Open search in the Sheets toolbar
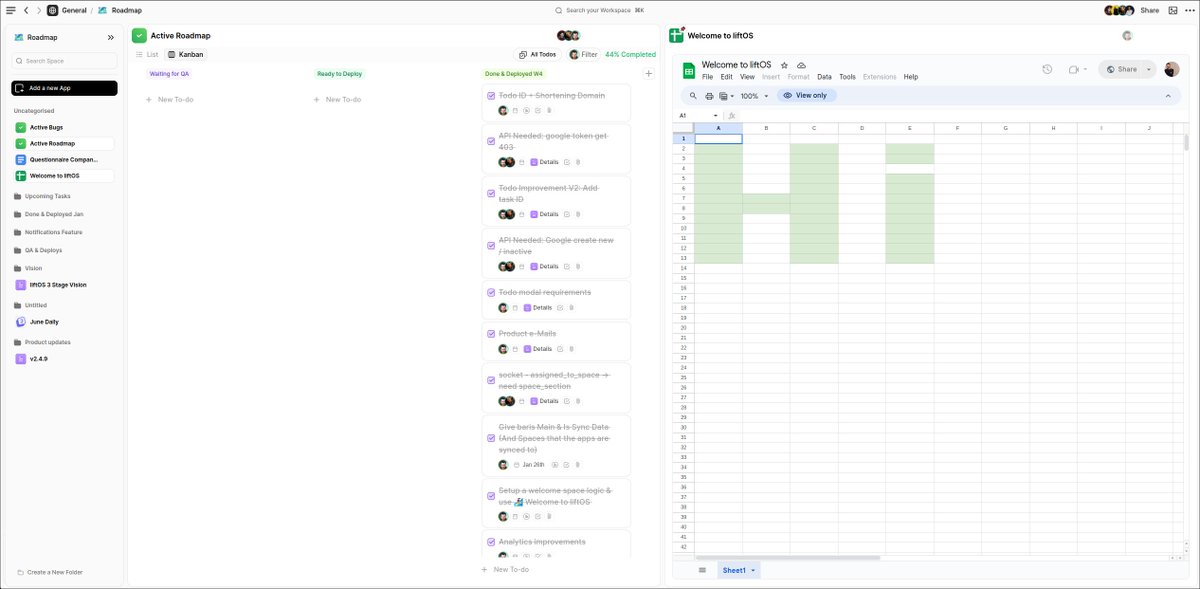This screenshot has width=1200, height=589. (691, 95)
